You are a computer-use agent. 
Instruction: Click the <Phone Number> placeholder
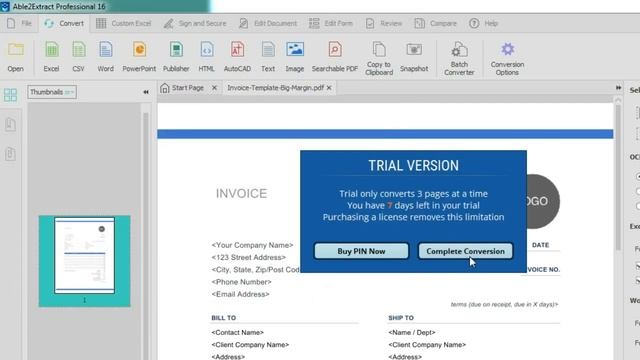[241, 282]
